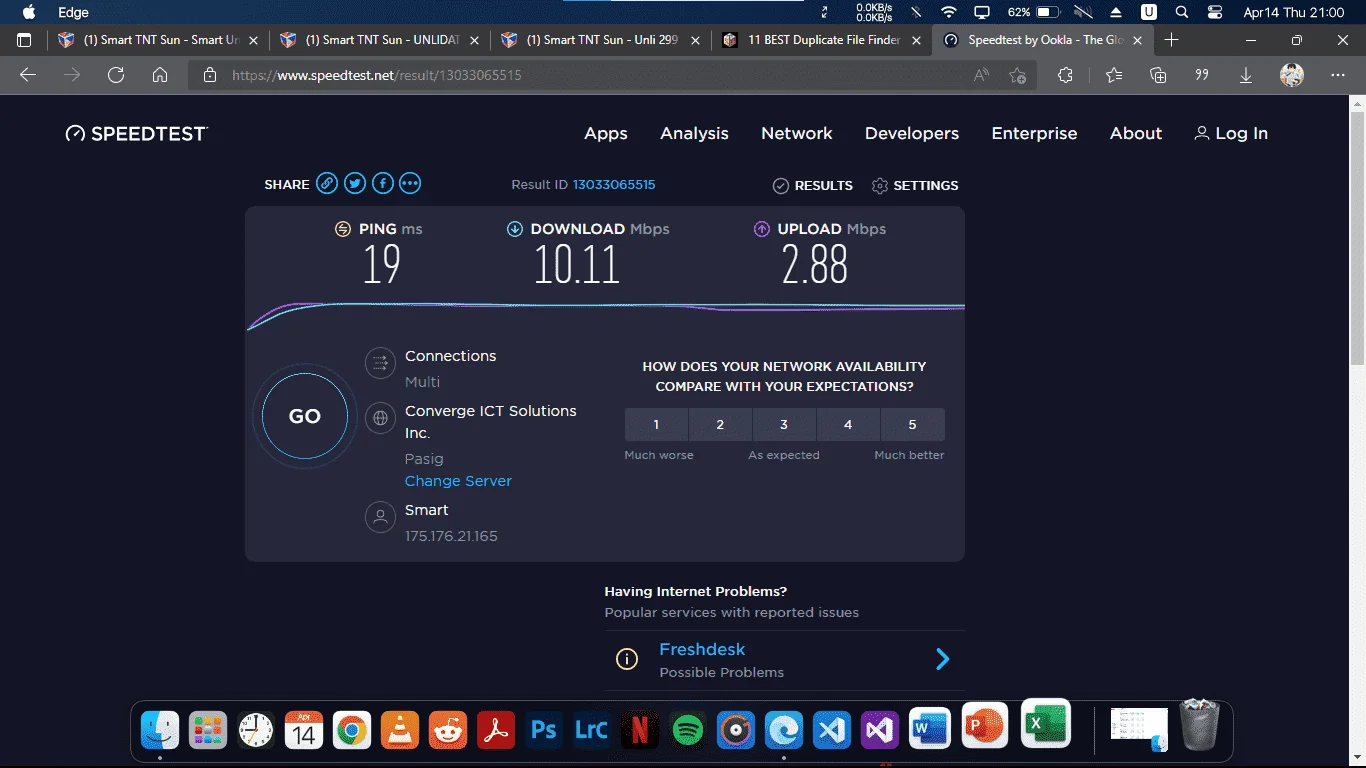Viewport: 1366px width, 768px height.
Task: Expand the Freshdesk problems chevron
Action: coord(942,659)
